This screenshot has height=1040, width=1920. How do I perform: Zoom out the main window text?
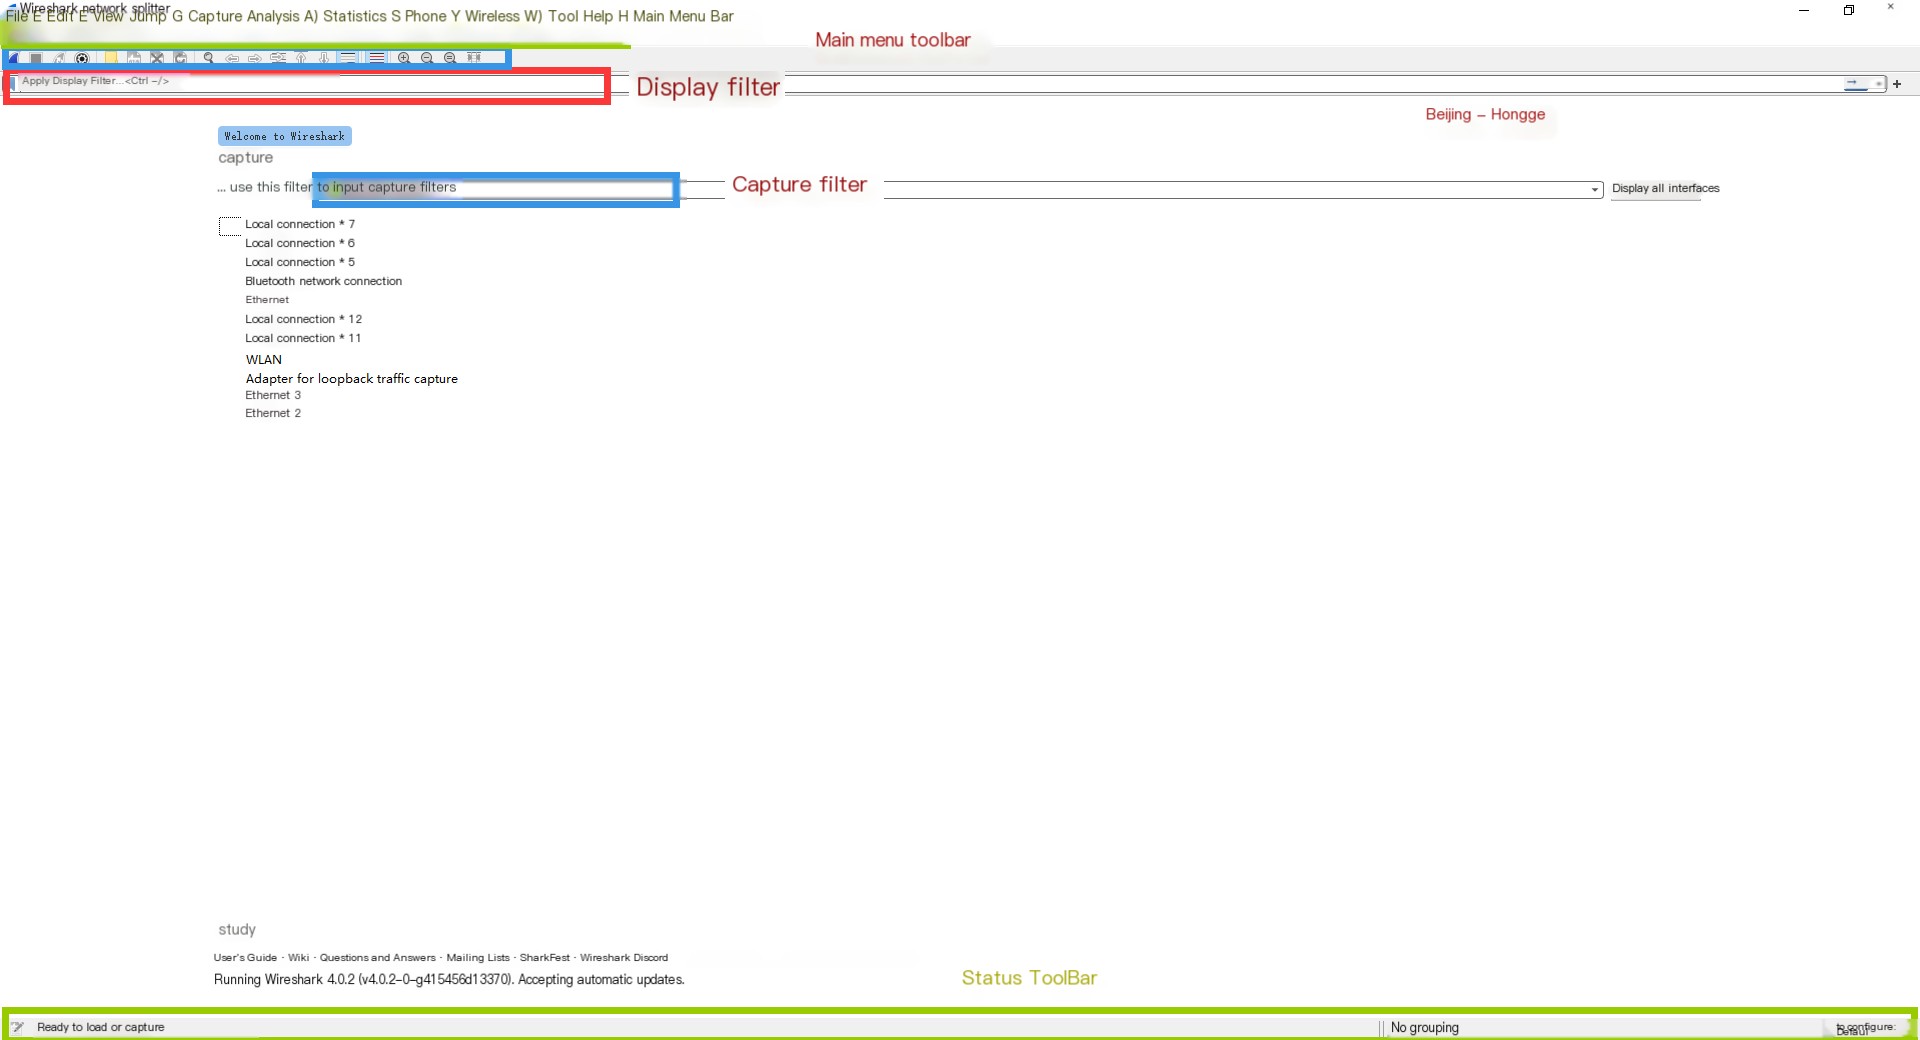click(427, 58)
